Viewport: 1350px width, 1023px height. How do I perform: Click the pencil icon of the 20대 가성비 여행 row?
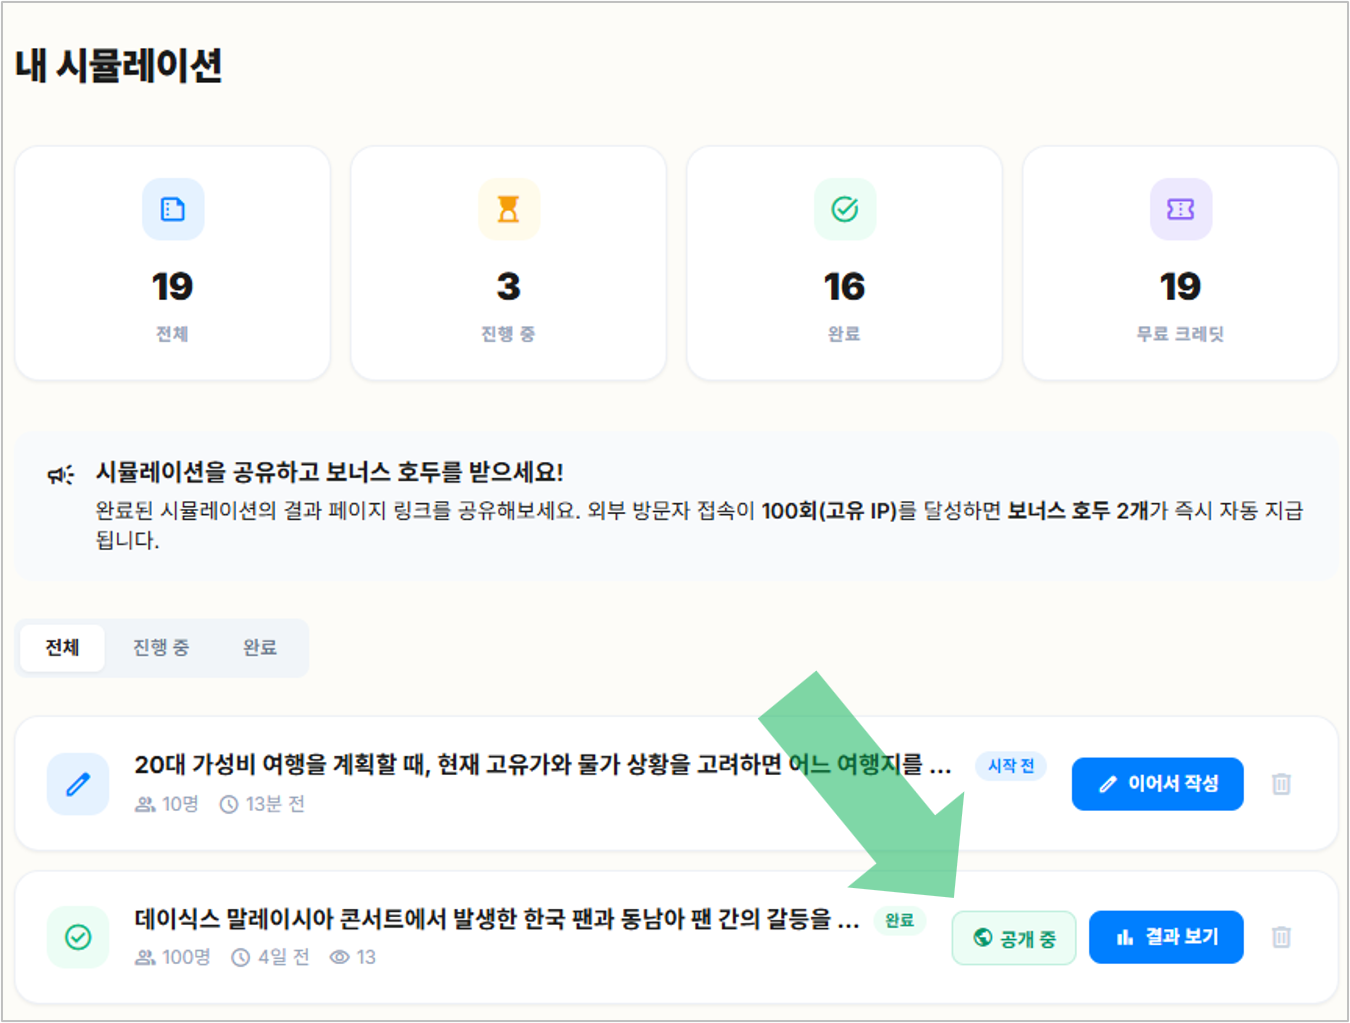[x=78, y=784]
